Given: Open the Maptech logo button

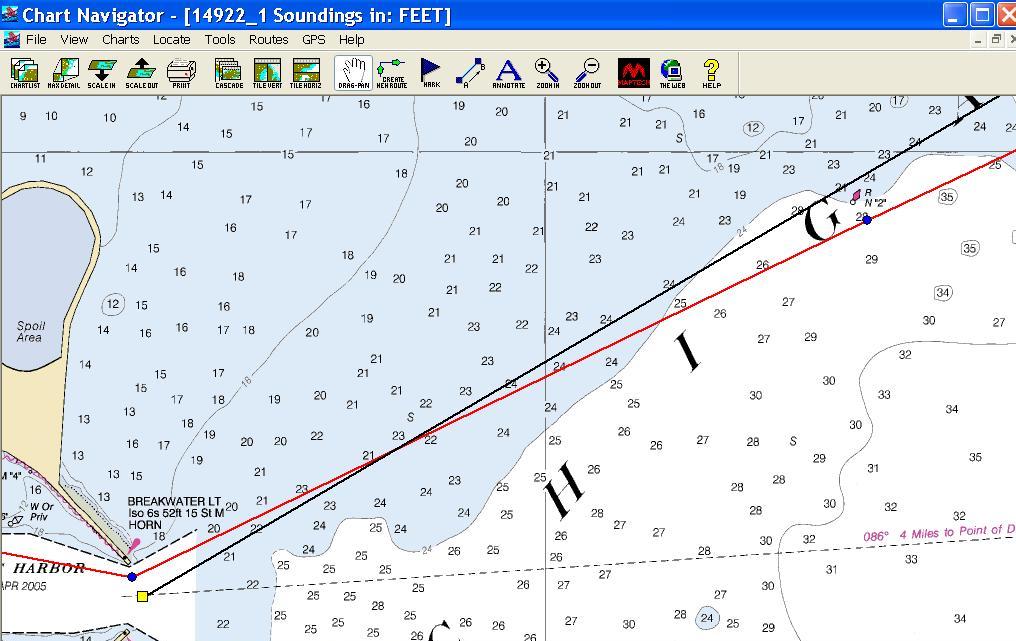Looking at the screenshot, I should pyautogui.click(x=634, y=72).
